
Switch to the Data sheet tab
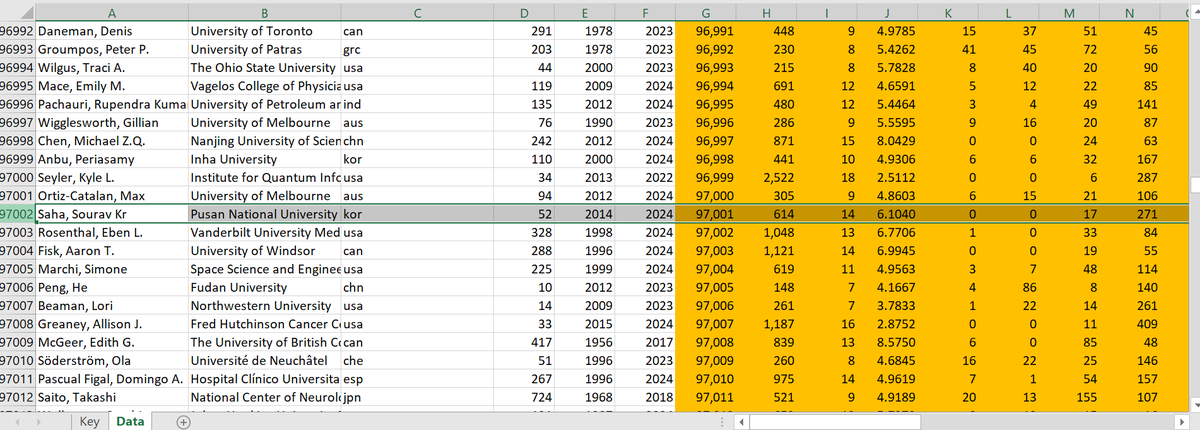pos(131,422)
